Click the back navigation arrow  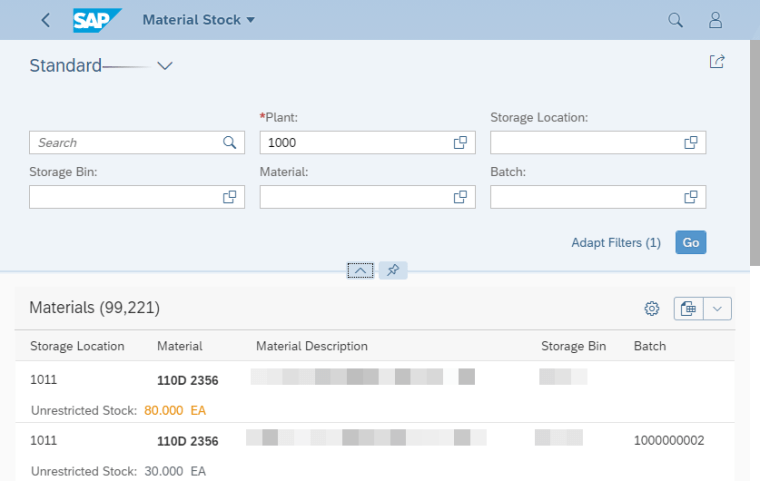[45, 20]
